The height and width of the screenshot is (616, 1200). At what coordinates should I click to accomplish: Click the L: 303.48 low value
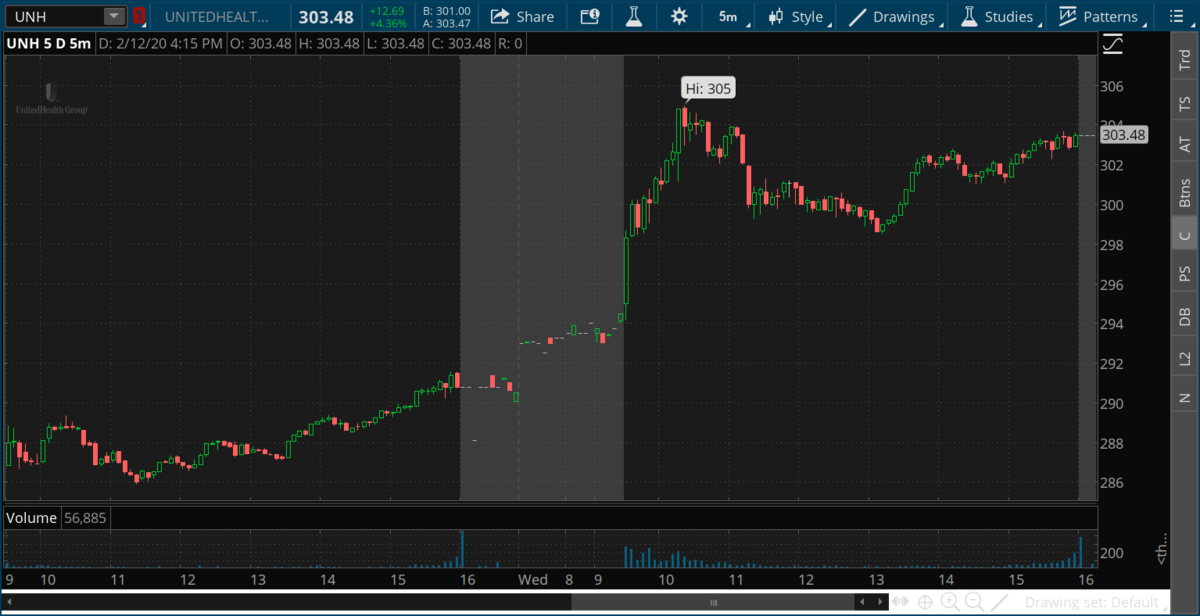coord(397,44)
